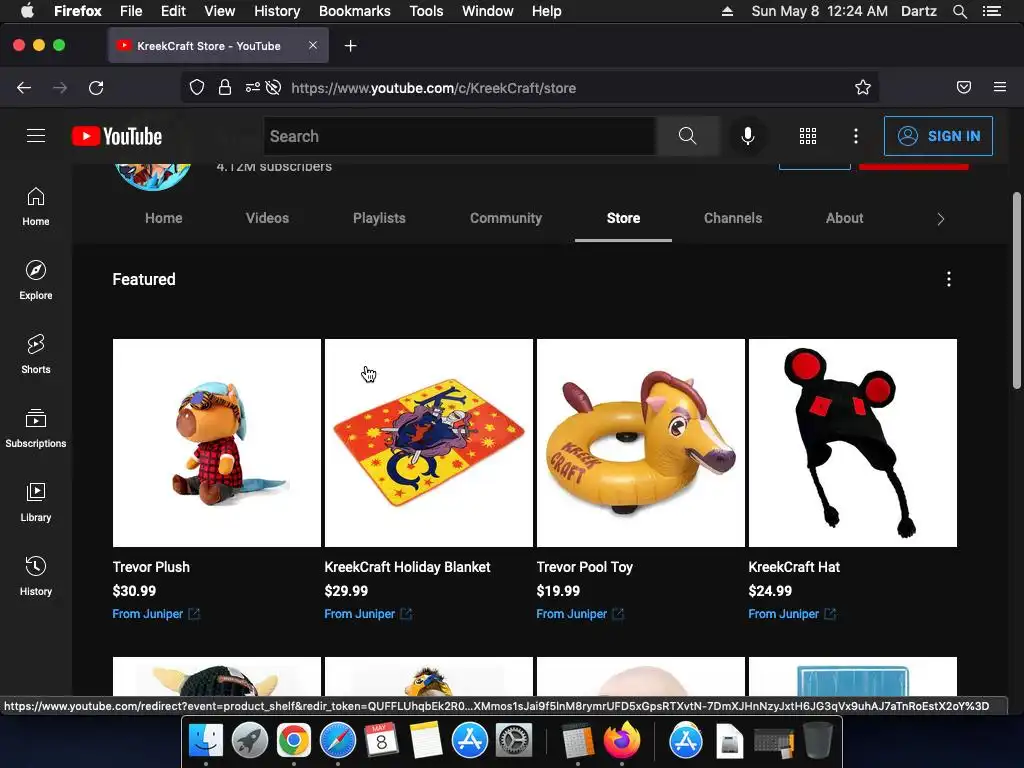Open a new browser tab
1024x768 pixels.
[351, 46]
